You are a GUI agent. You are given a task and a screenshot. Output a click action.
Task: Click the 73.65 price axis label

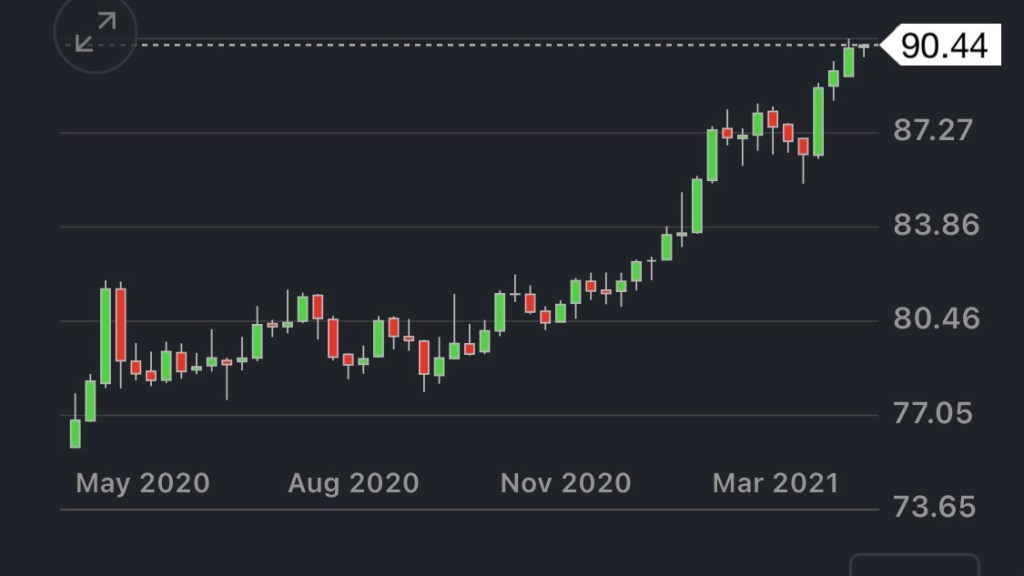tap(932, 507)
